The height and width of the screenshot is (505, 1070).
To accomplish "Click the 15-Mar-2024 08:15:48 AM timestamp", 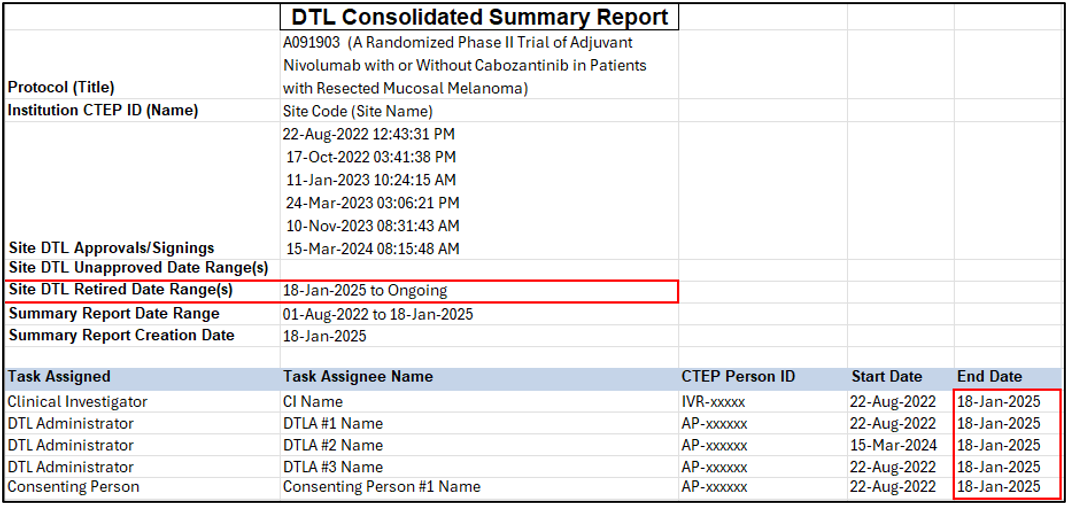I will tap(371, 248).
